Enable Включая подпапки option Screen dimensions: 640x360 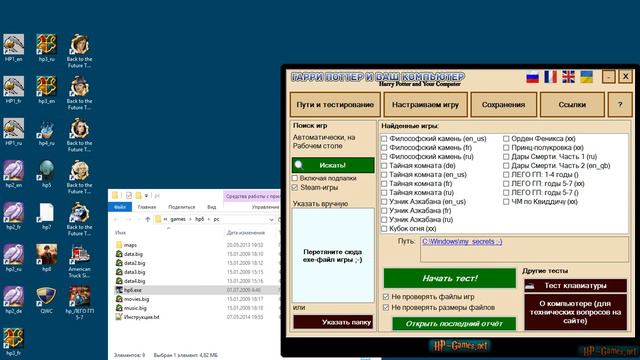(x=295, y=178)
